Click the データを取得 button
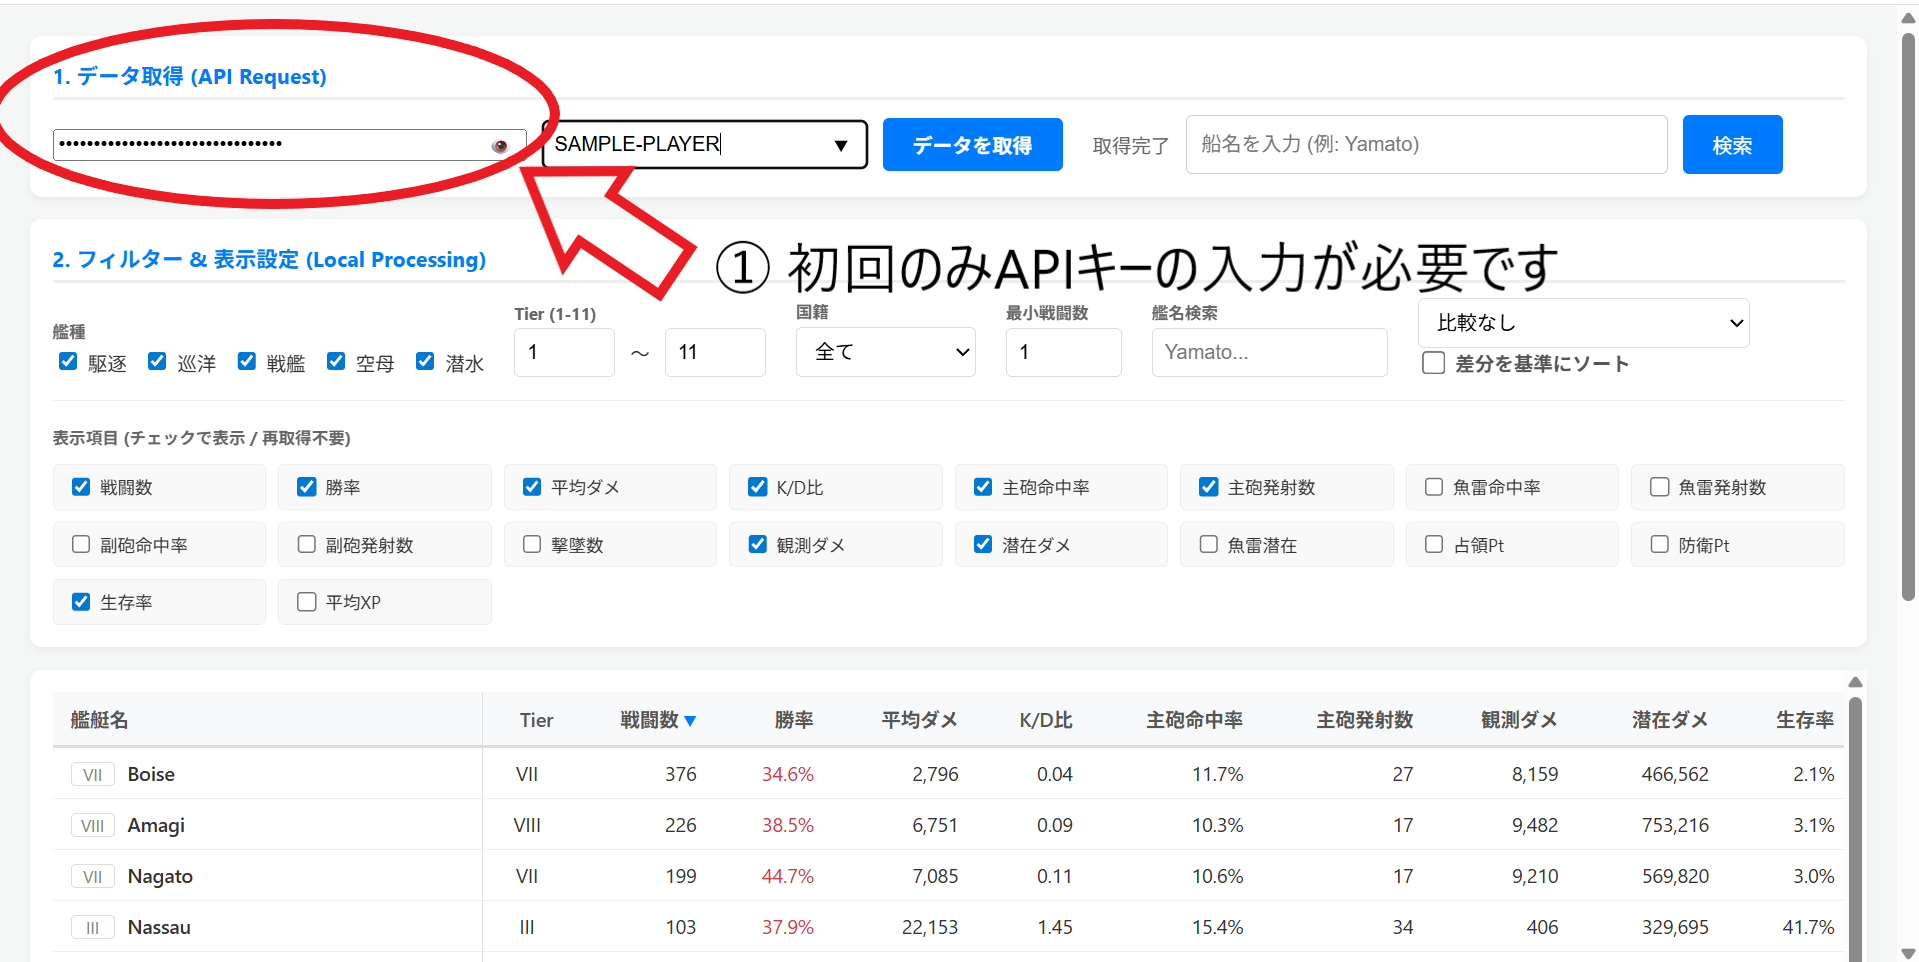Screen dimensions: 1919x962 click(971, 144)
